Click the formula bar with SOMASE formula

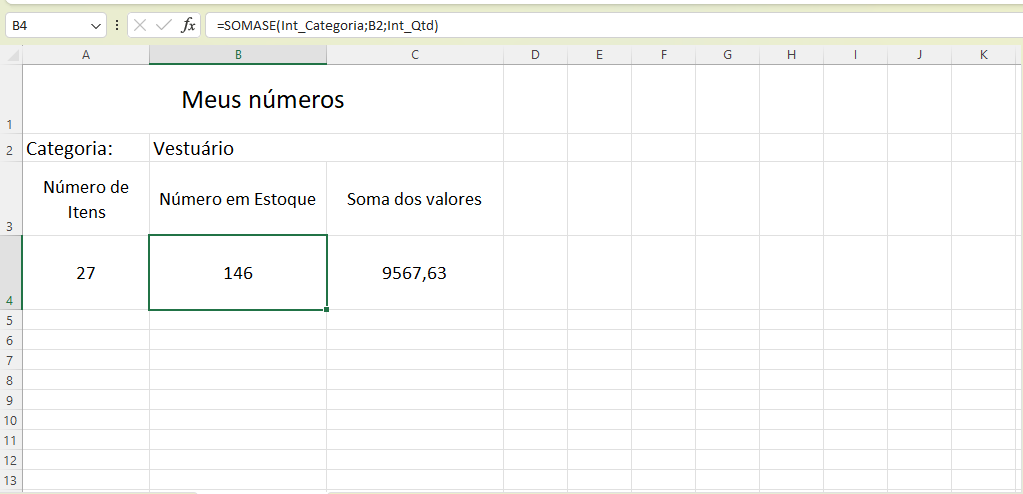613,26
